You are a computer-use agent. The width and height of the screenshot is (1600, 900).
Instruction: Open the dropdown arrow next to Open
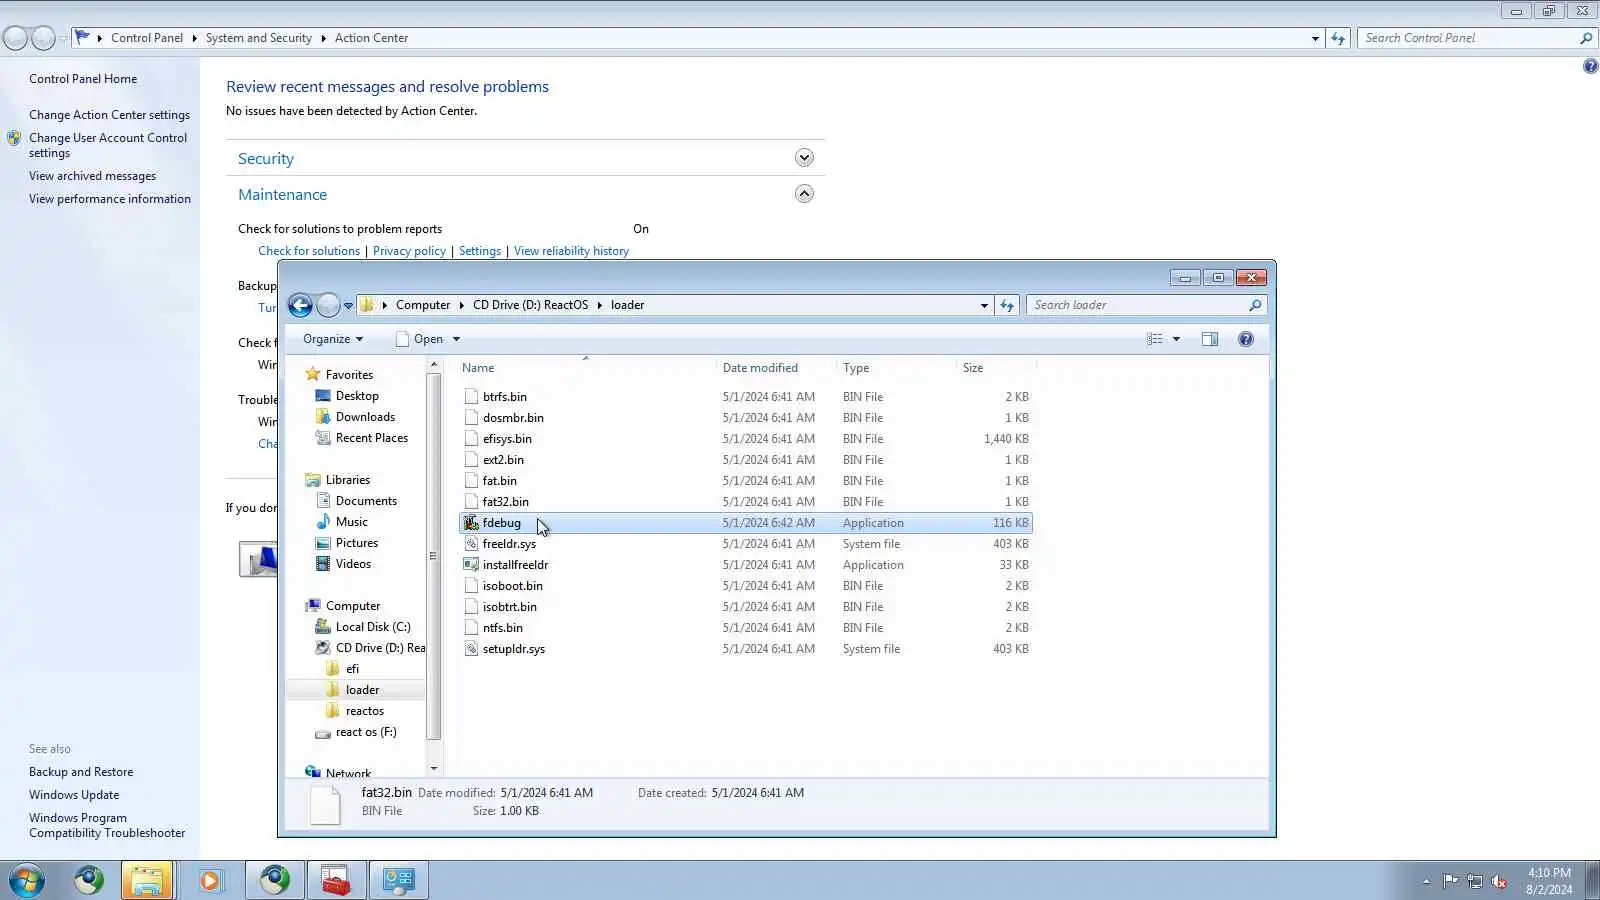pos(456,339)
